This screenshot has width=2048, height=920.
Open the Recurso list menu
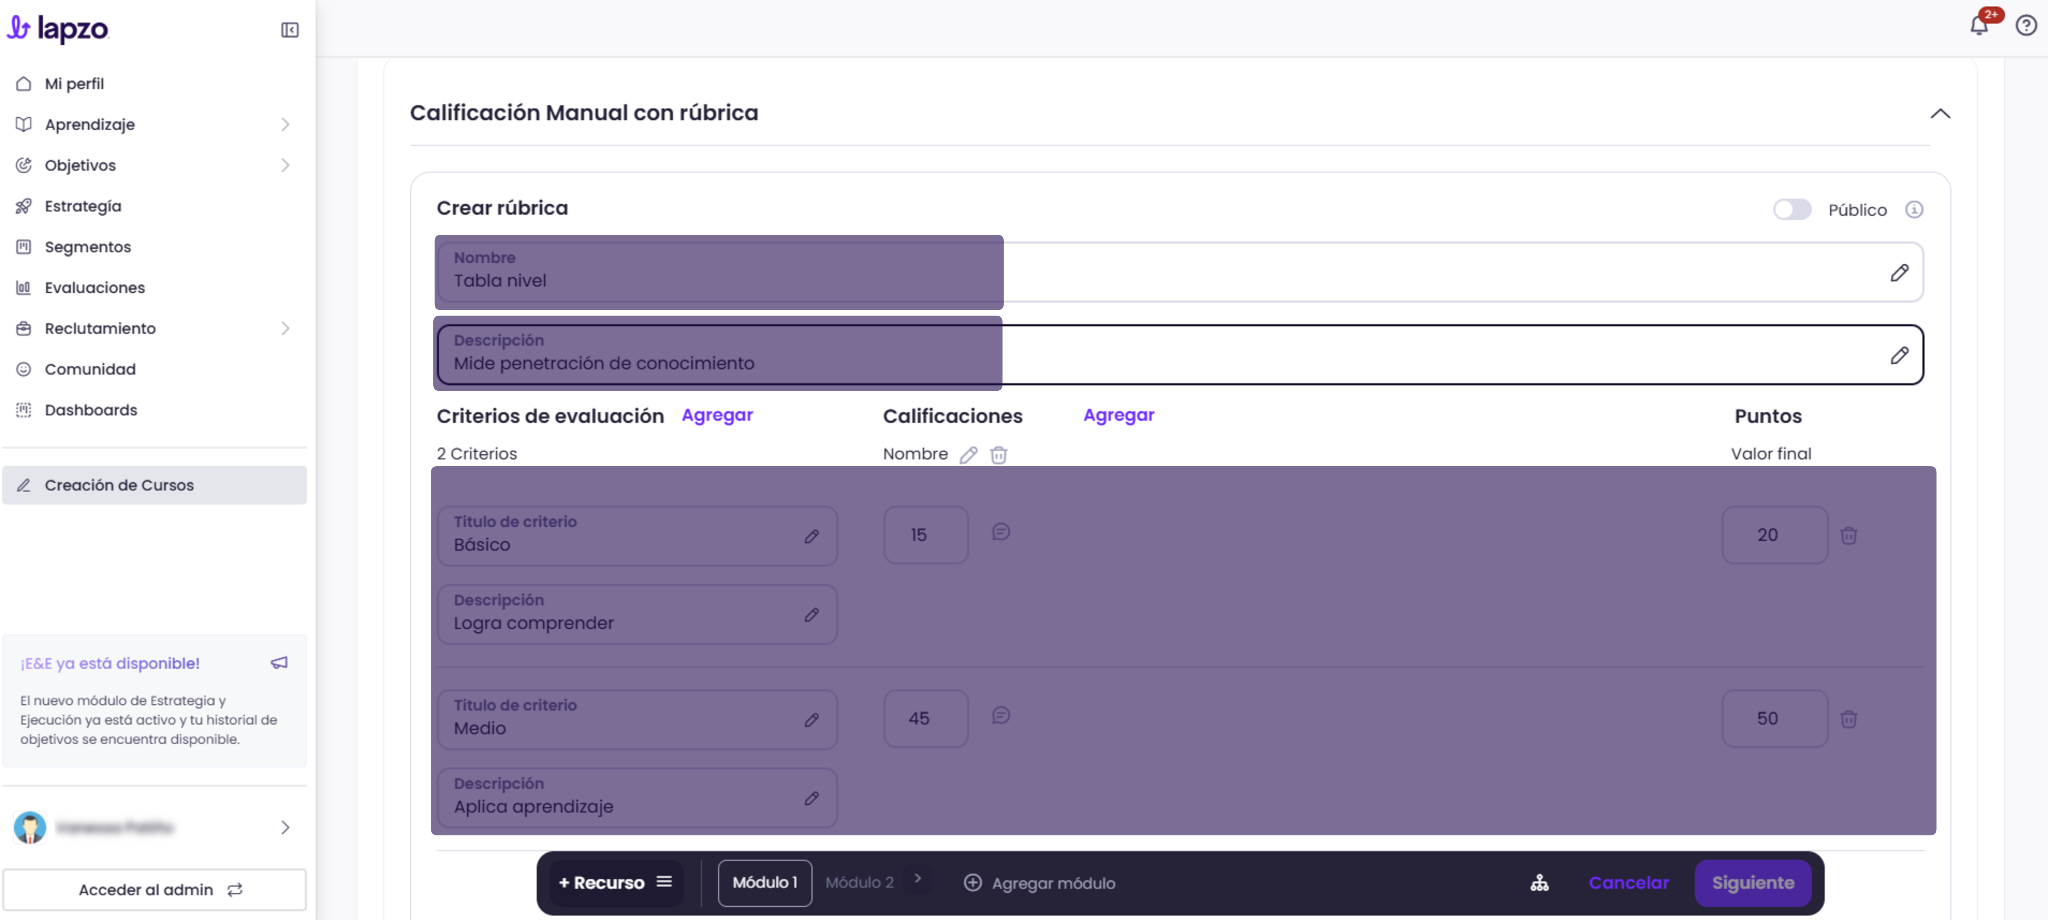[x=664, y=882]
